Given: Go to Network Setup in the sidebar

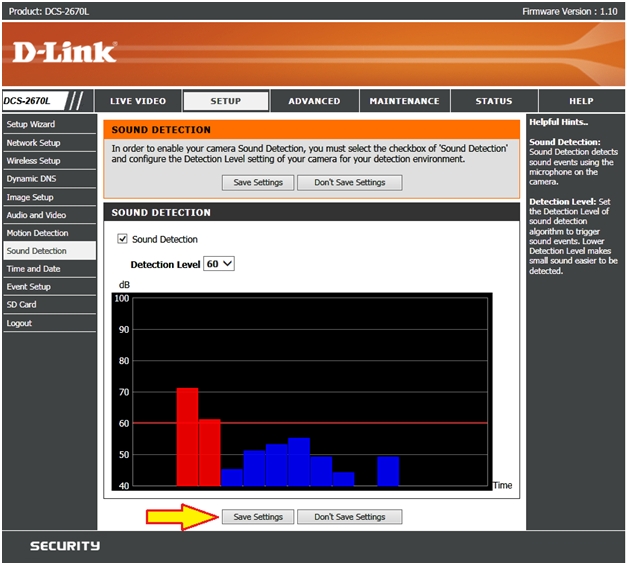Looking at the screenshot, I should tap(33, 143).
